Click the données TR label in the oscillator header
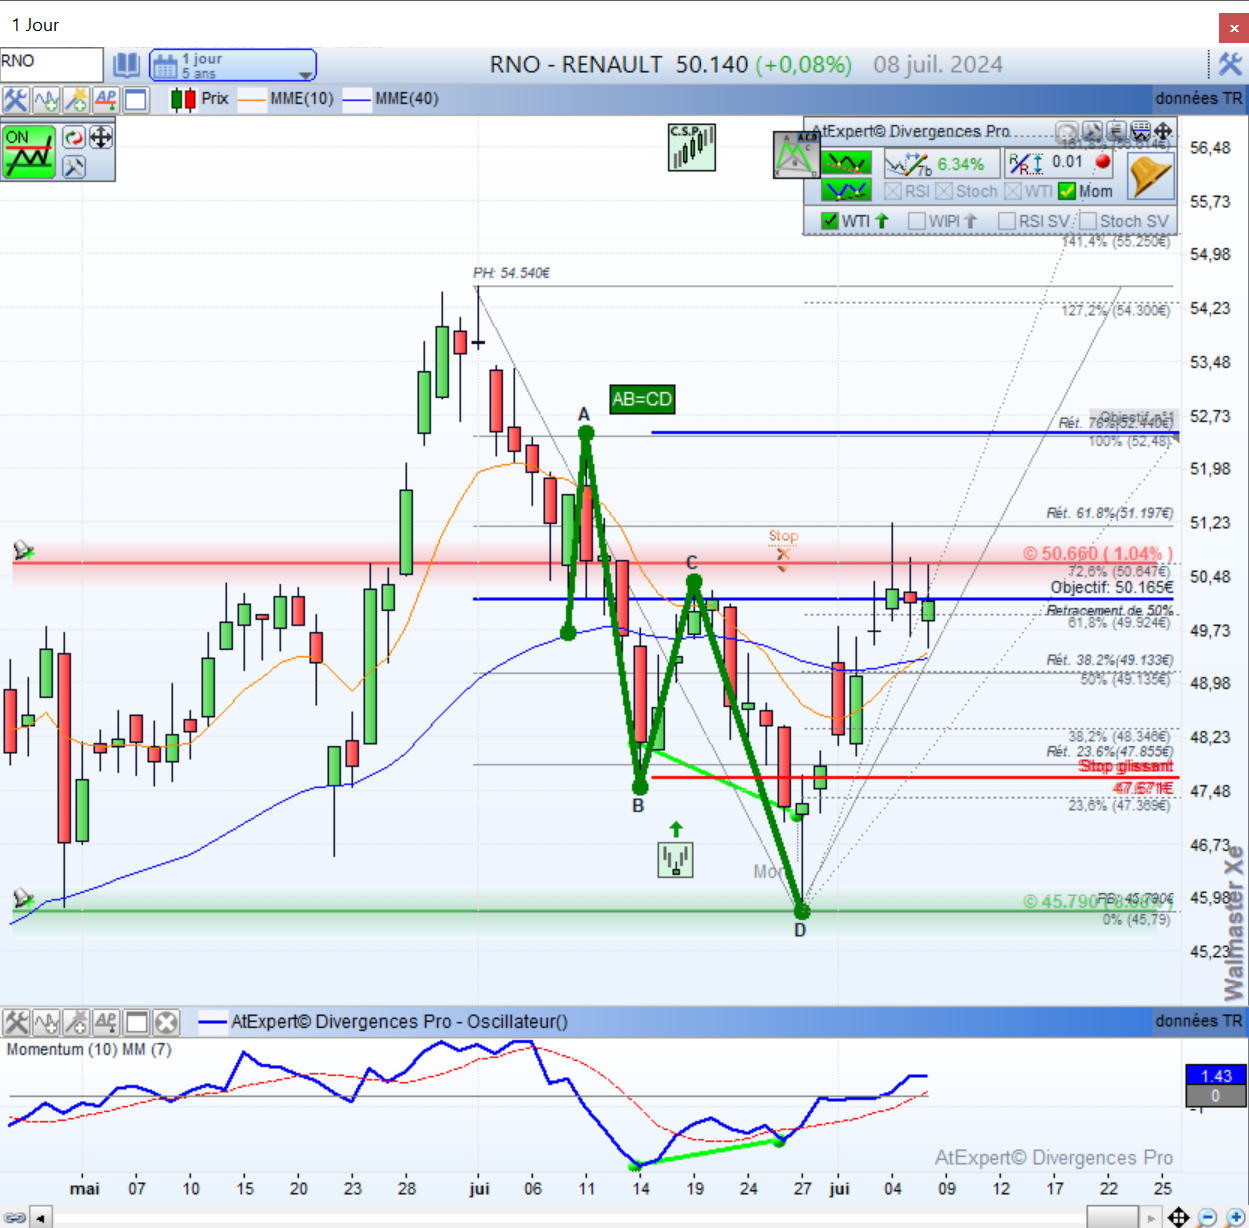This screenshot has width=1249, height=1228. (1198, 1021)
